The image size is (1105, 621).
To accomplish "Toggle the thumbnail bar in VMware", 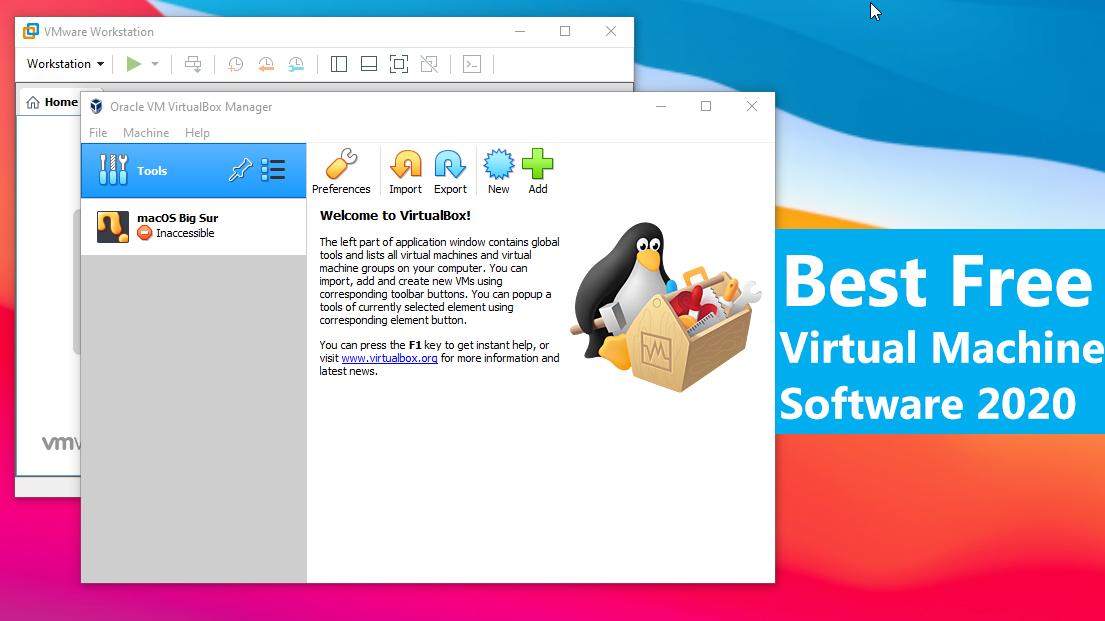I will pos(368,63).
